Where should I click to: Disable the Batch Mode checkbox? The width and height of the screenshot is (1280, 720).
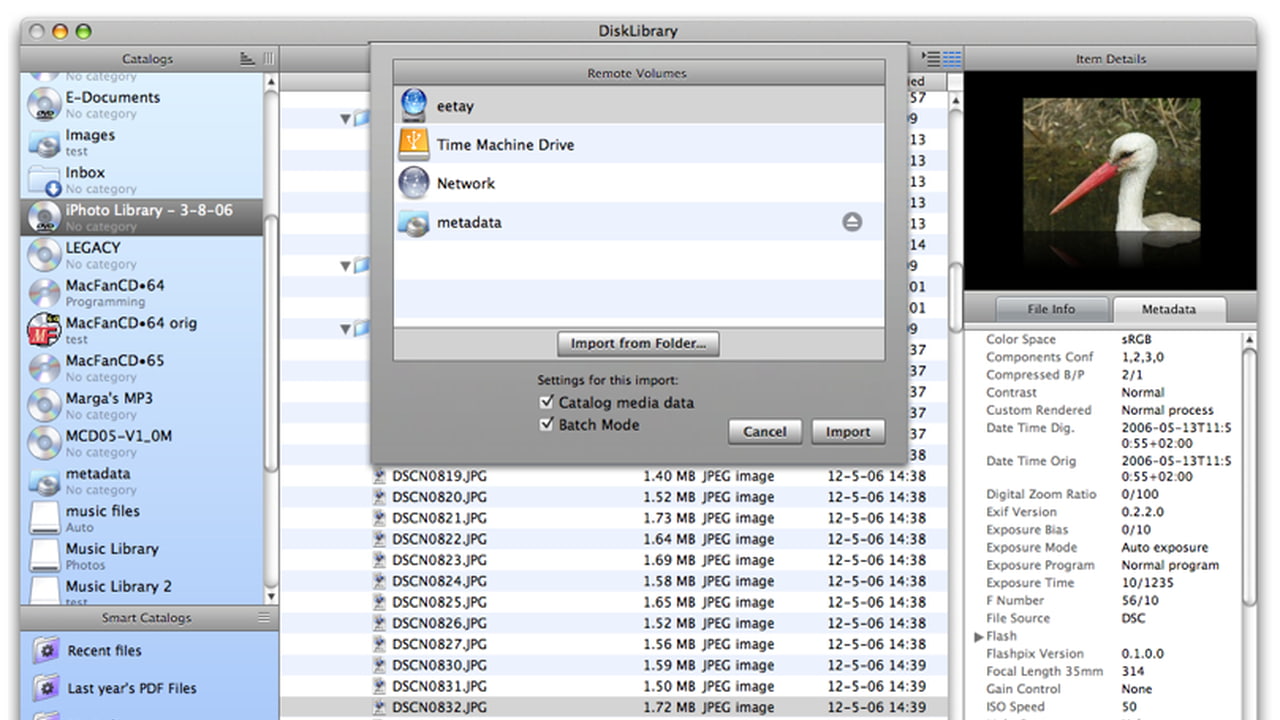point(546,424)
